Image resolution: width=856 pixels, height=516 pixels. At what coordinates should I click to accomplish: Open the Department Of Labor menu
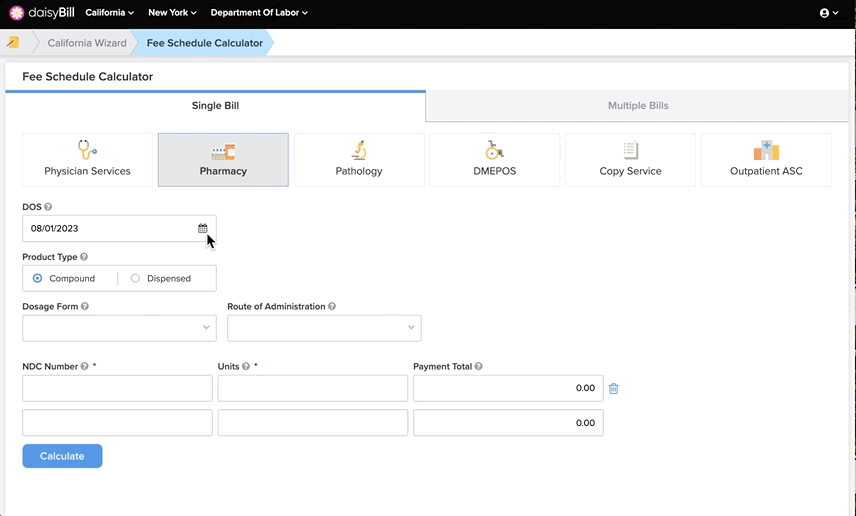tap(259, 13)
